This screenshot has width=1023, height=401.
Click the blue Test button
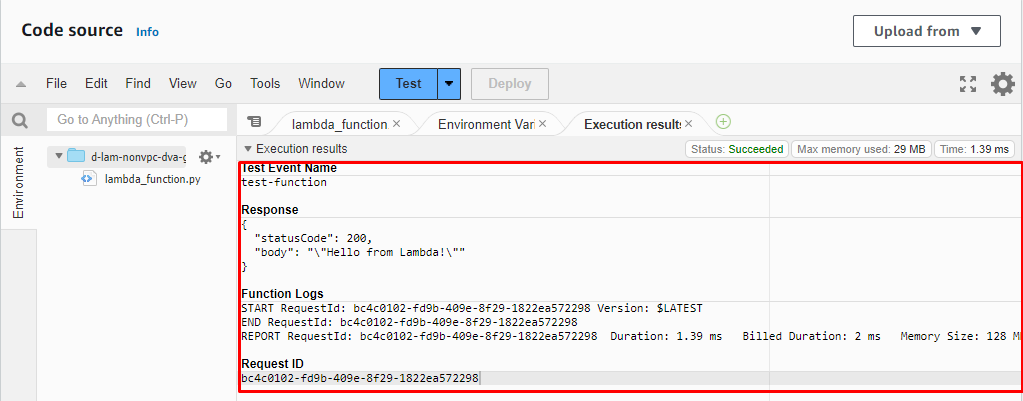tap(408, 84)
